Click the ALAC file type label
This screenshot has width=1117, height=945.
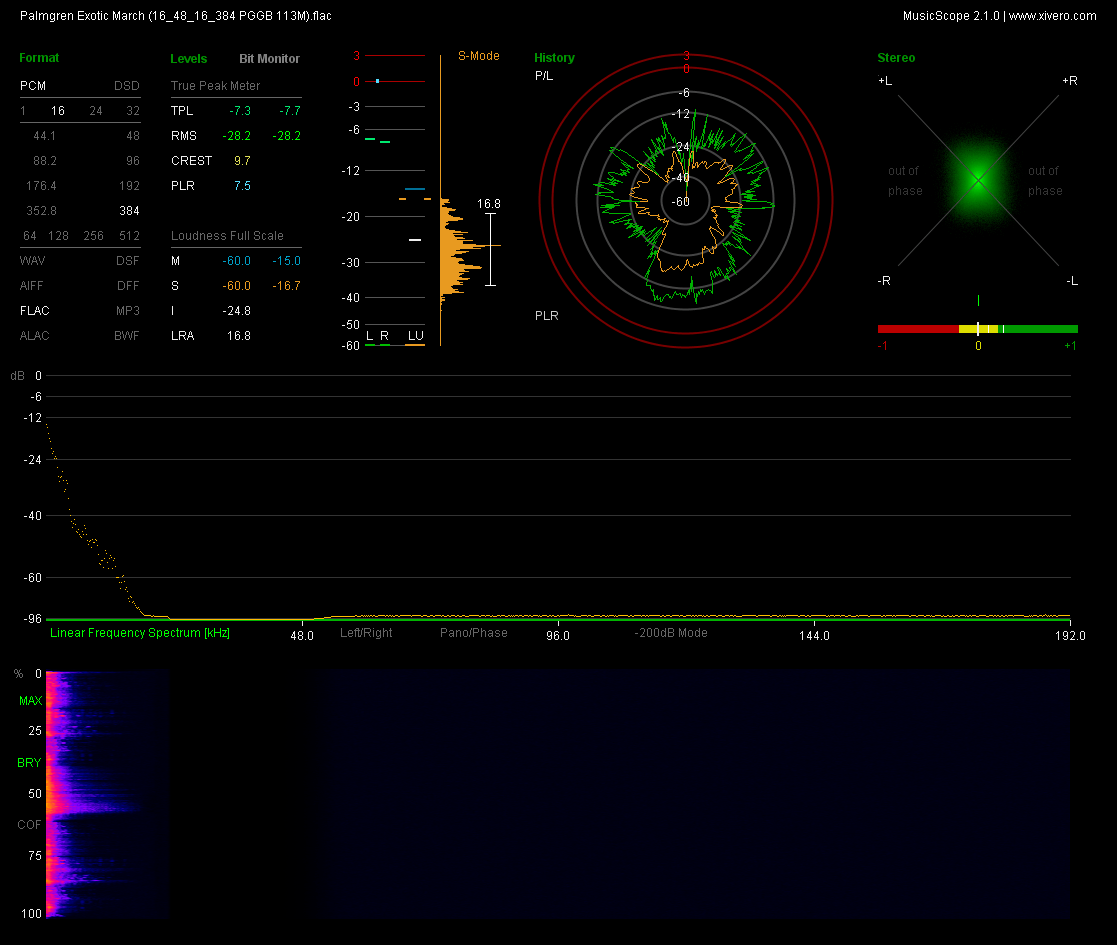tap(35, 335)
